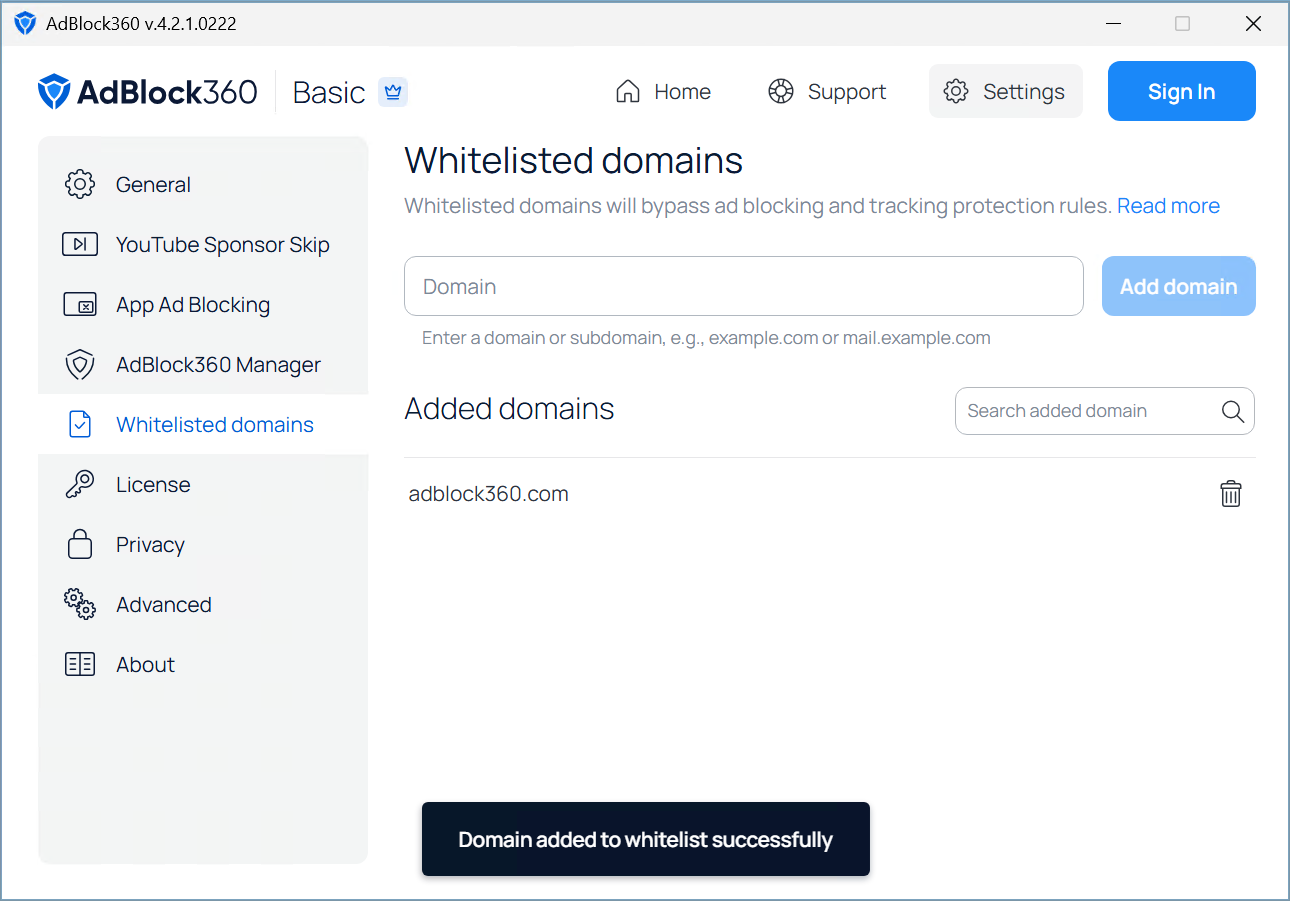This screenshot has height=901, width=1290.
Task: Click the Support lifebuoy icon
Action: pos(780,91)
